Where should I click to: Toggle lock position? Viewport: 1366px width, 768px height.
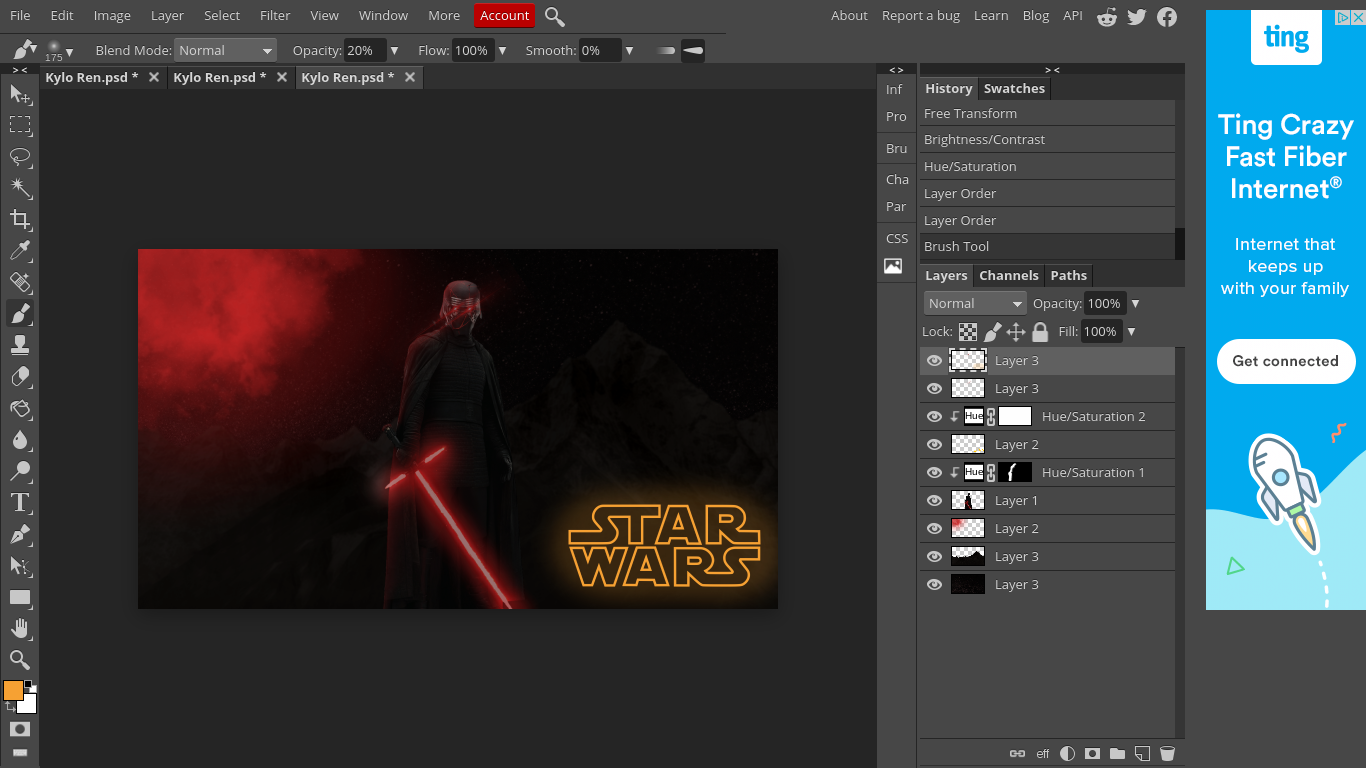pyautogui.click(x=1016, y=332)
